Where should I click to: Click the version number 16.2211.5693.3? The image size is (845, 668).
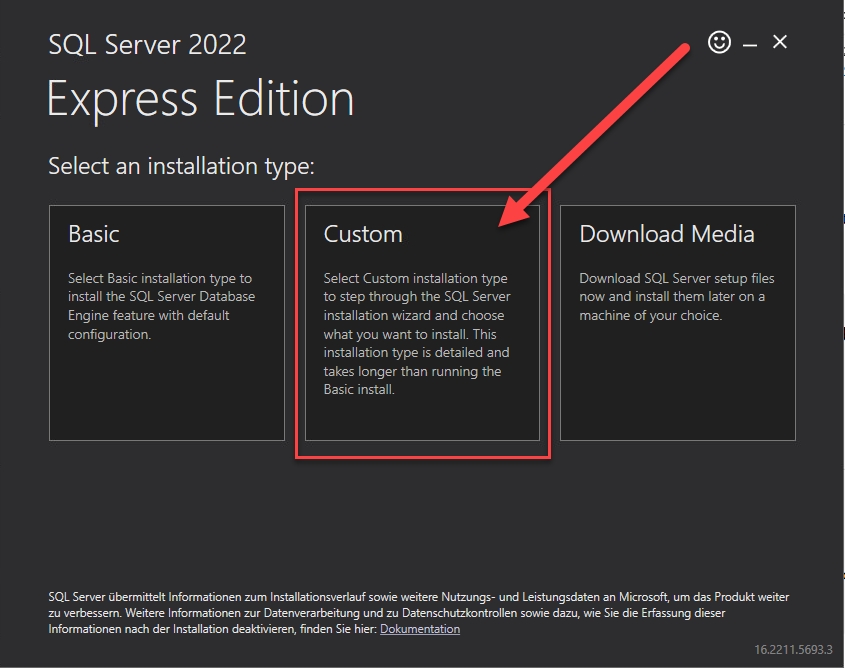click(793, 649)
